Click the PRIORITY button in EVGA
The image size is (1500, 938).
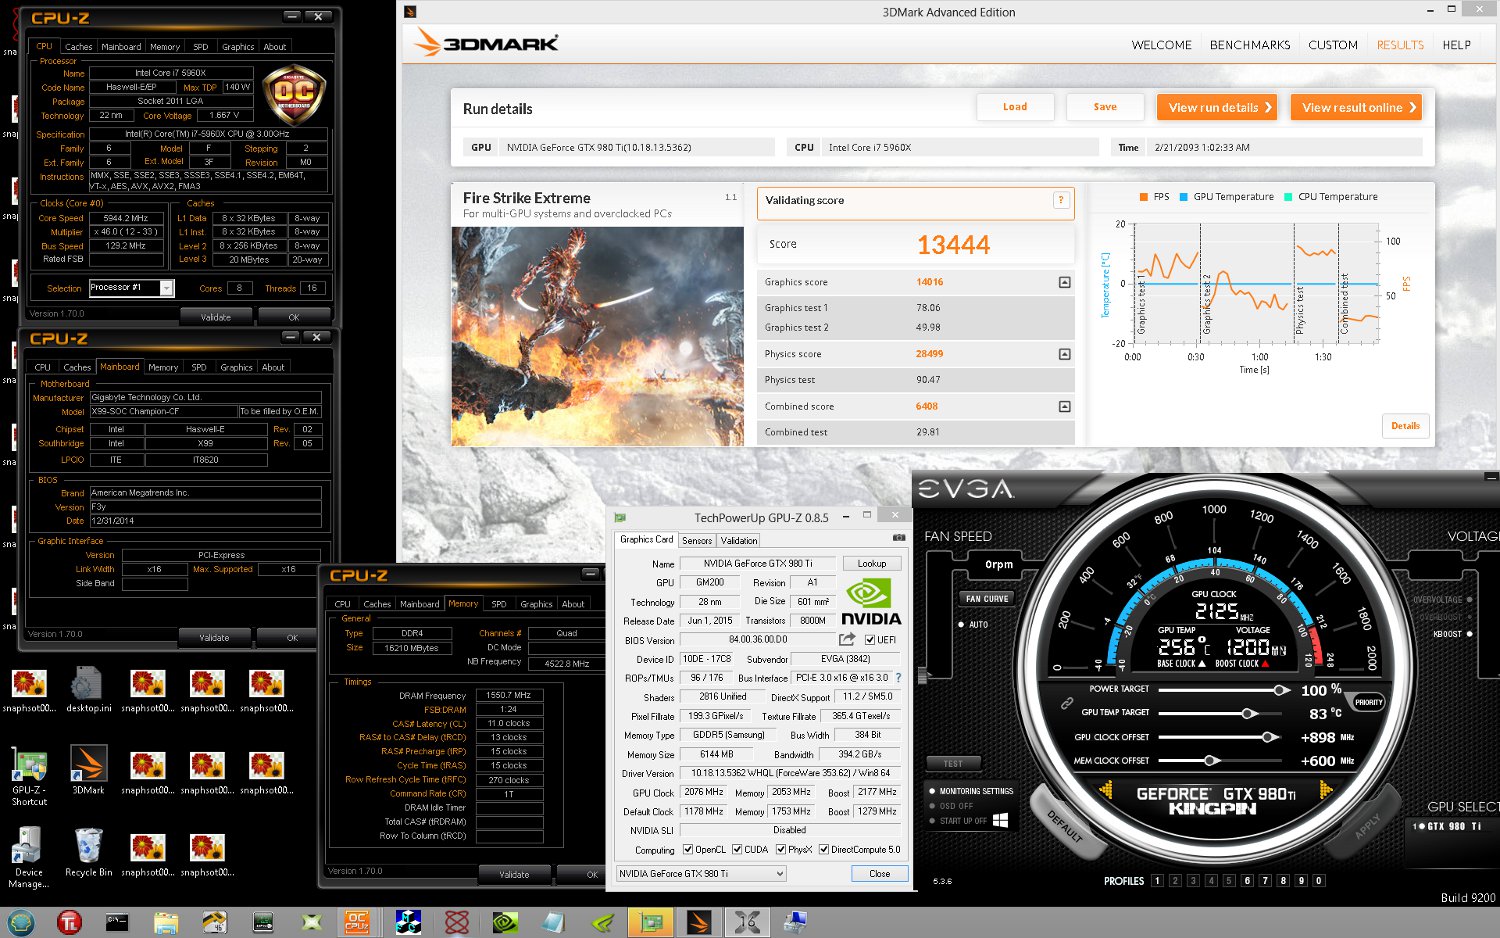click(1369, 702)
